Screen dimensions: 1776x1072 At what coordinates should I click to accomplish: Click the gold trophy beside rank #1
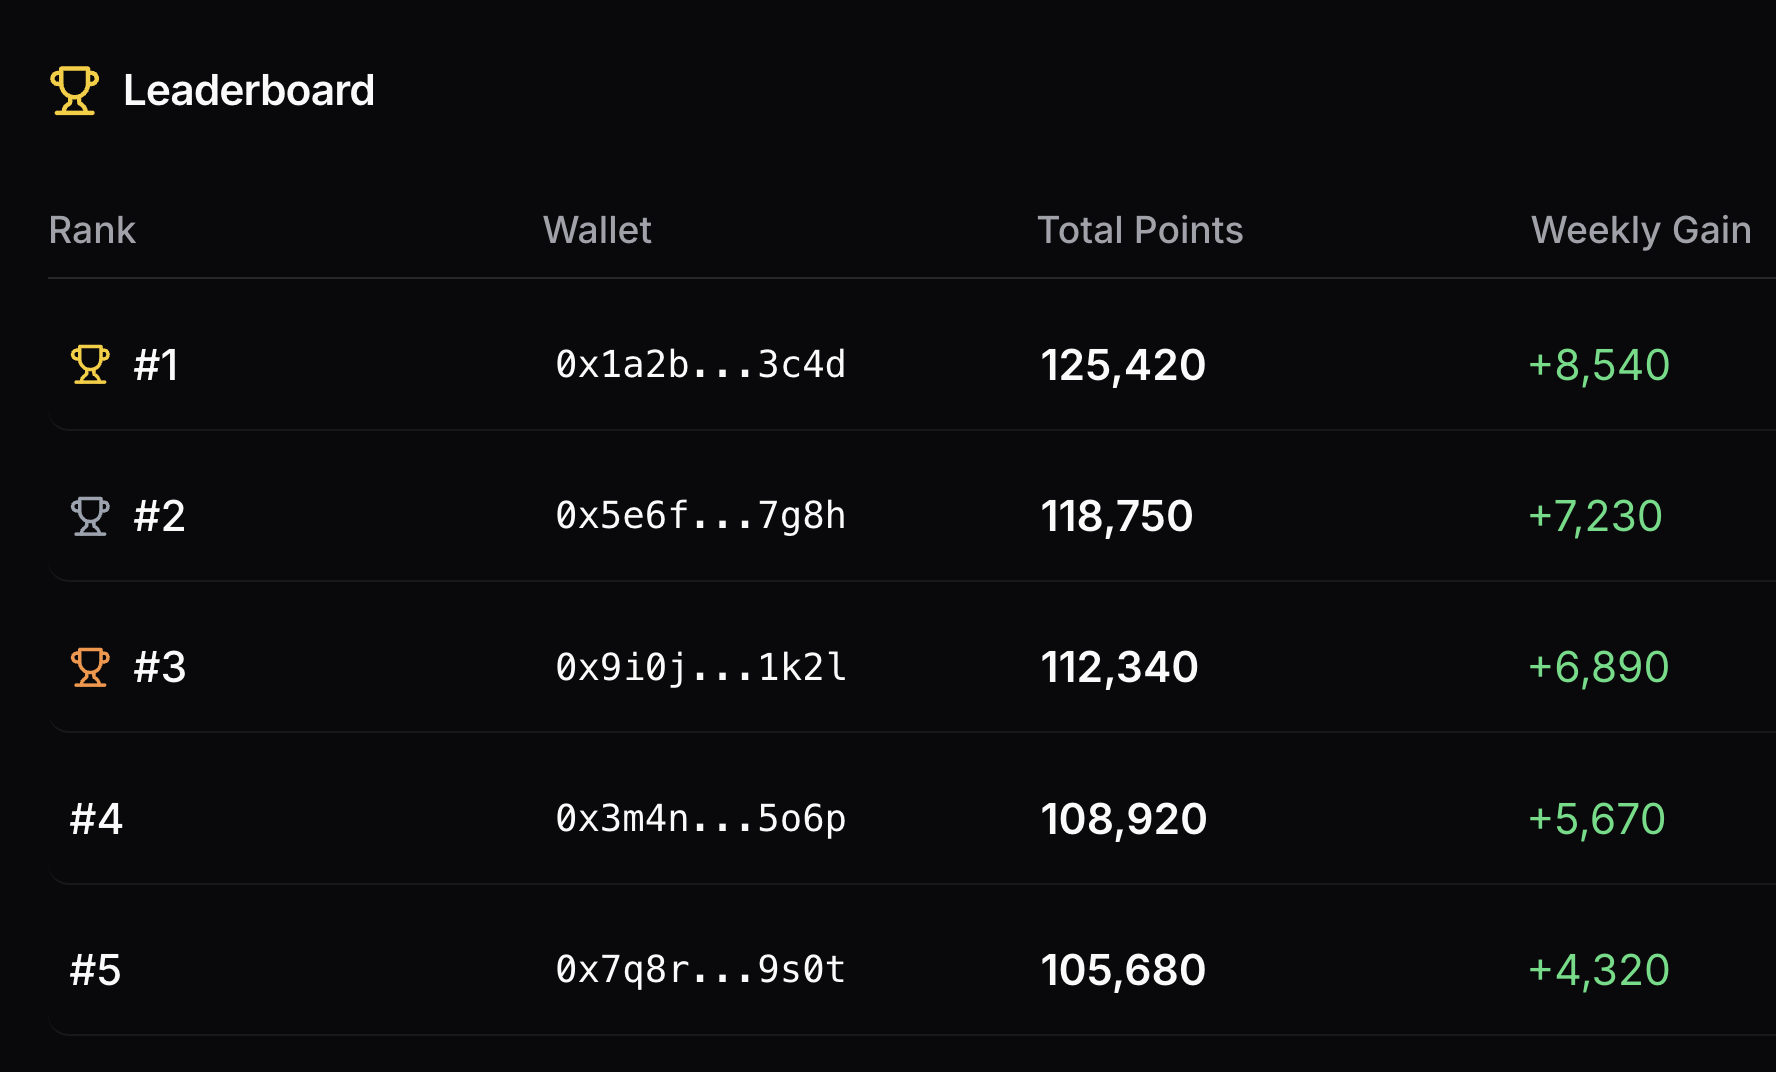[90, 364]
